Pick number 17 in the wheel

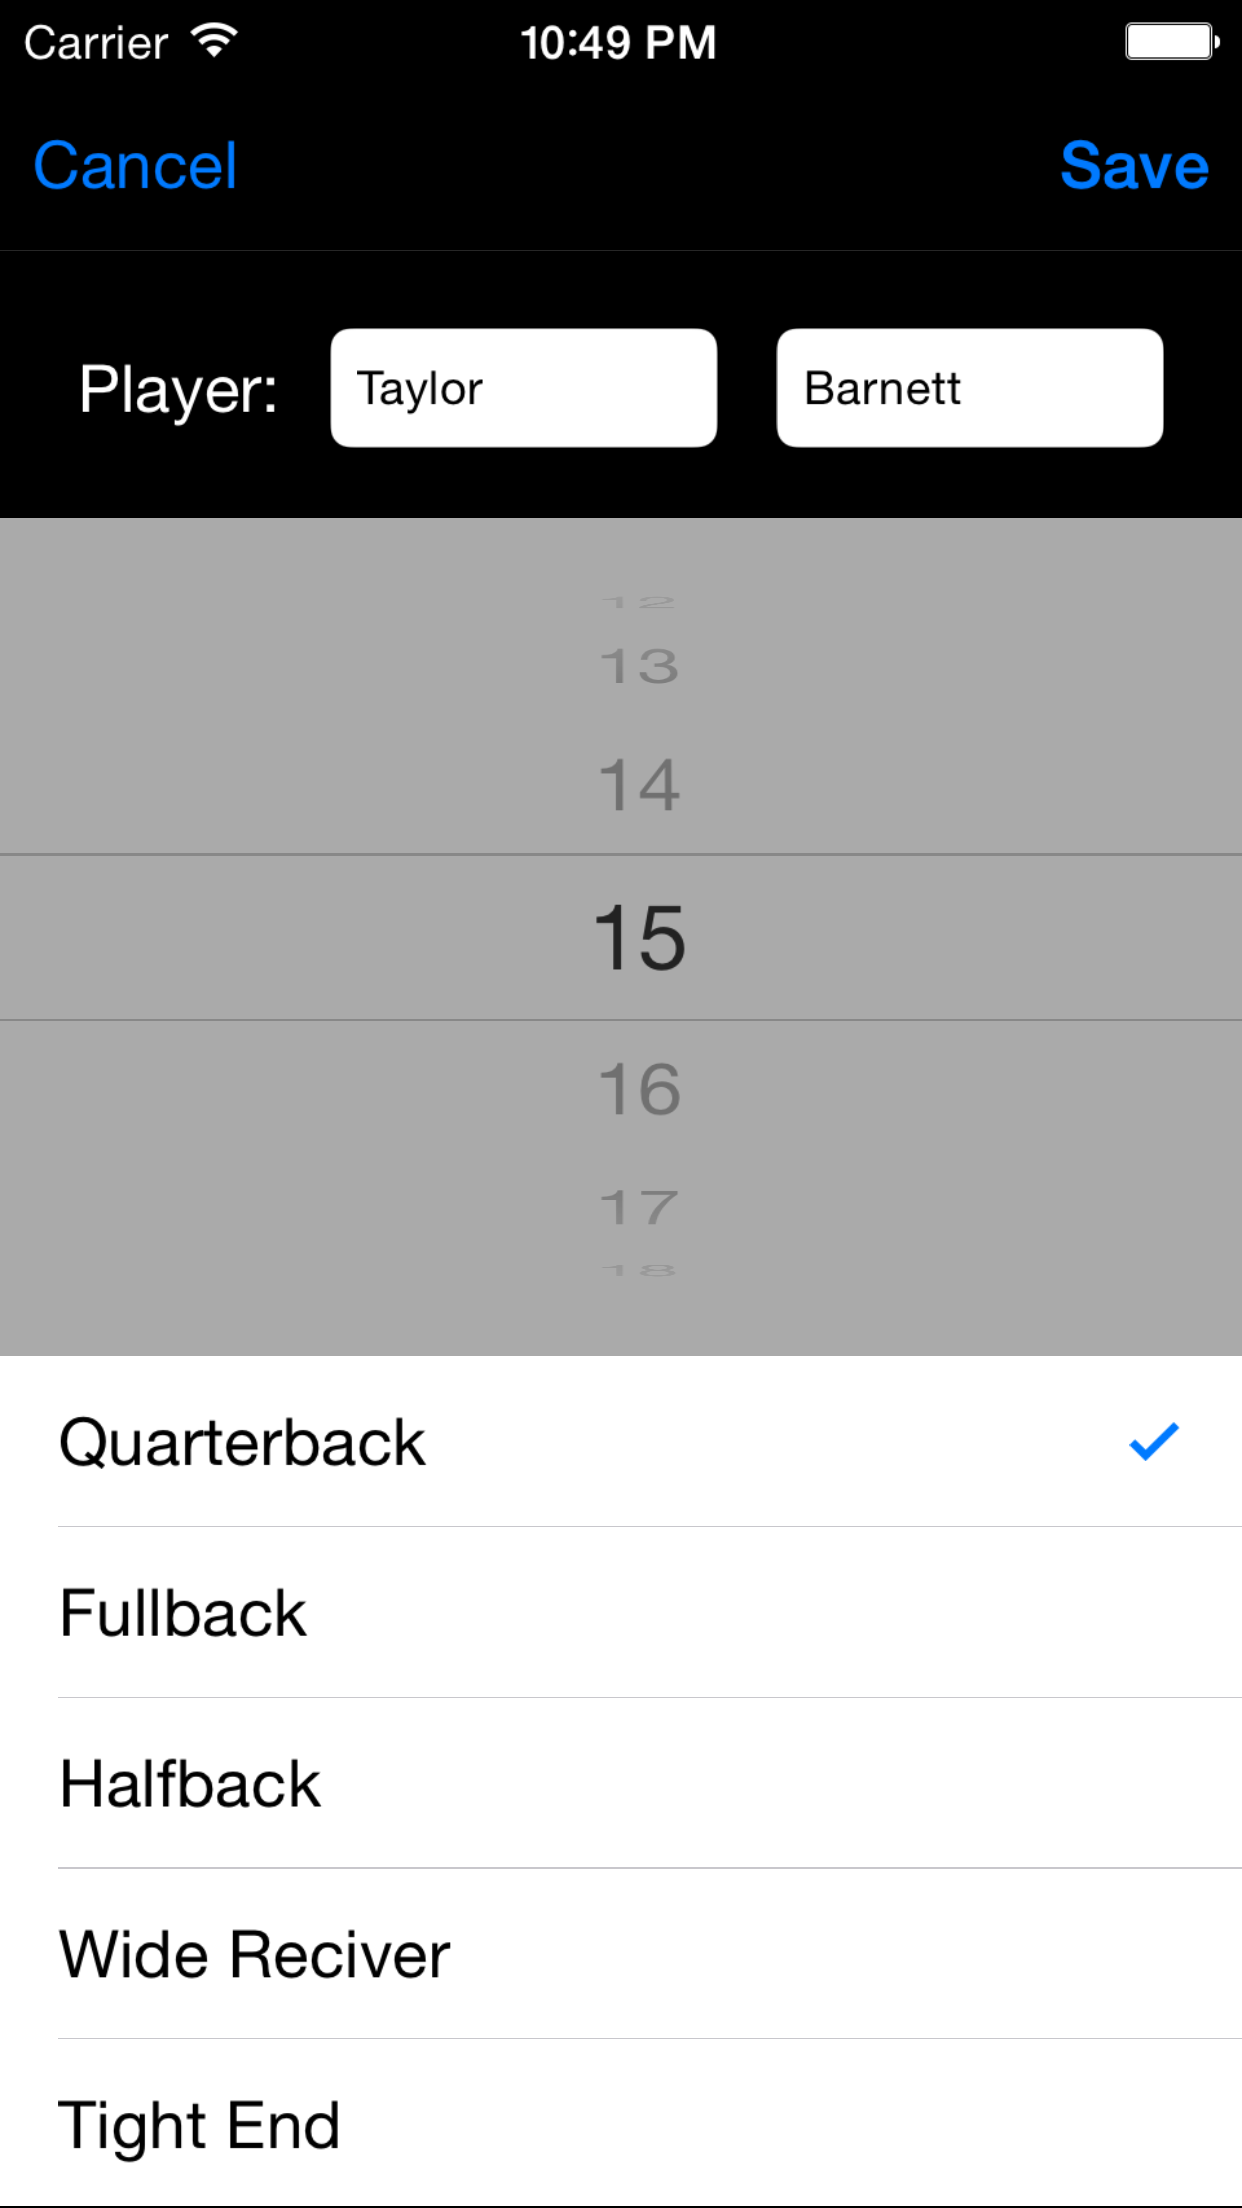(x=640, y=1207)
